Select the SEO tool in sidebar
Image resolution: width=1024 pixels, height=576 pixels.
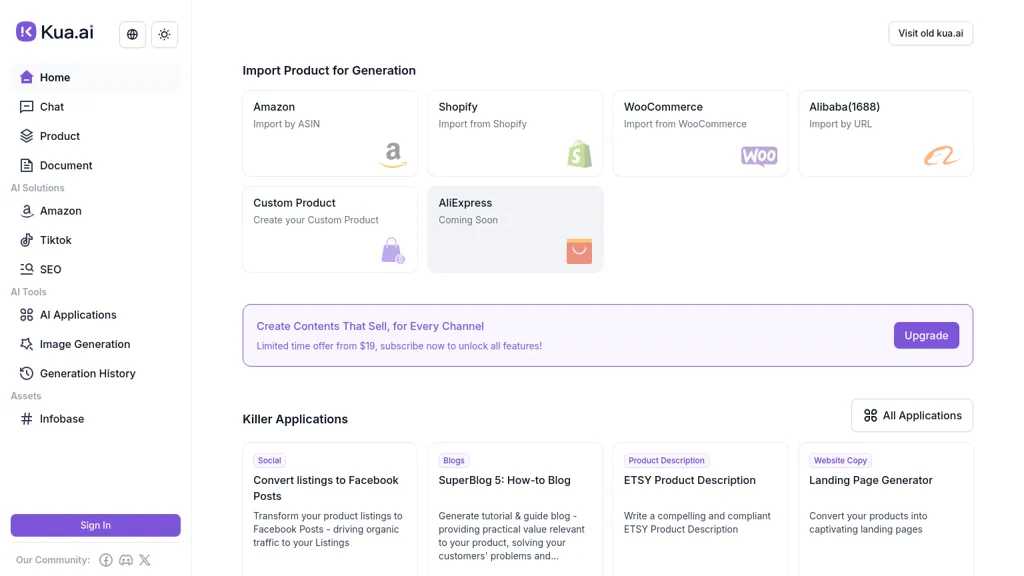pos(25,268)
